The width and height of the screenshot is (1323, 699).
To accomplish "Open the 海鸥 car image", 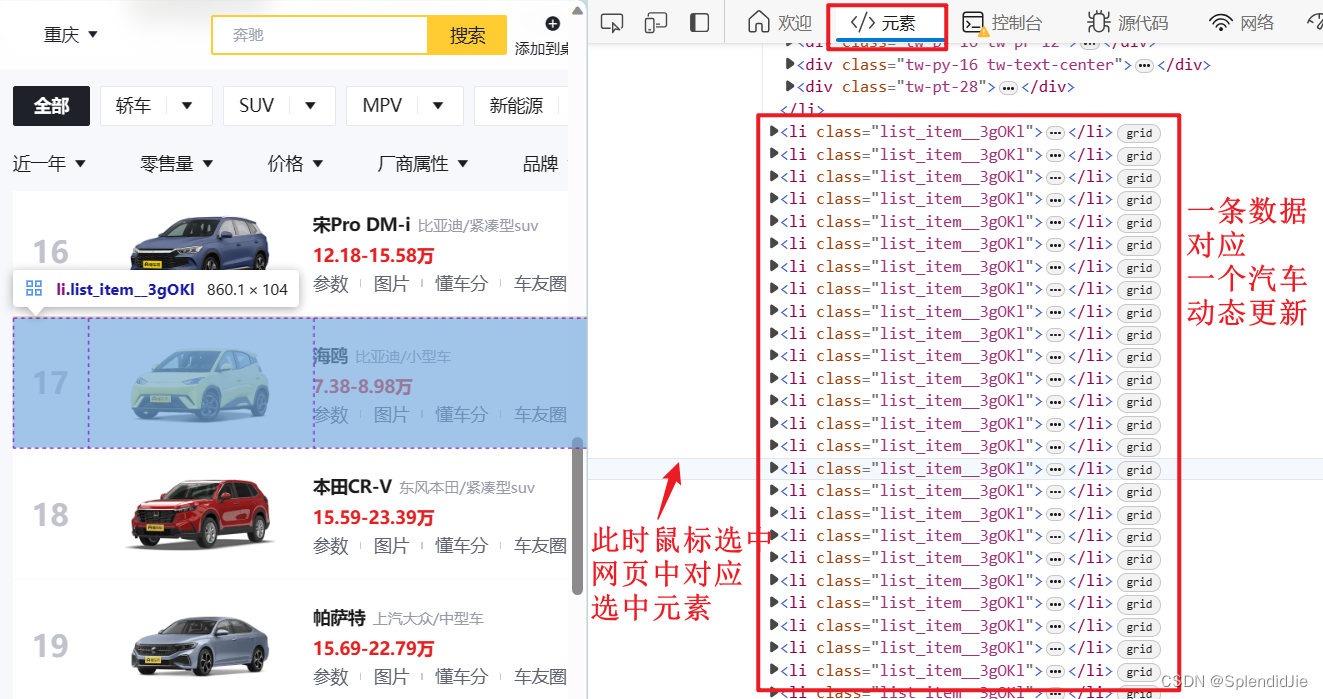I will [x=201, y=384].
